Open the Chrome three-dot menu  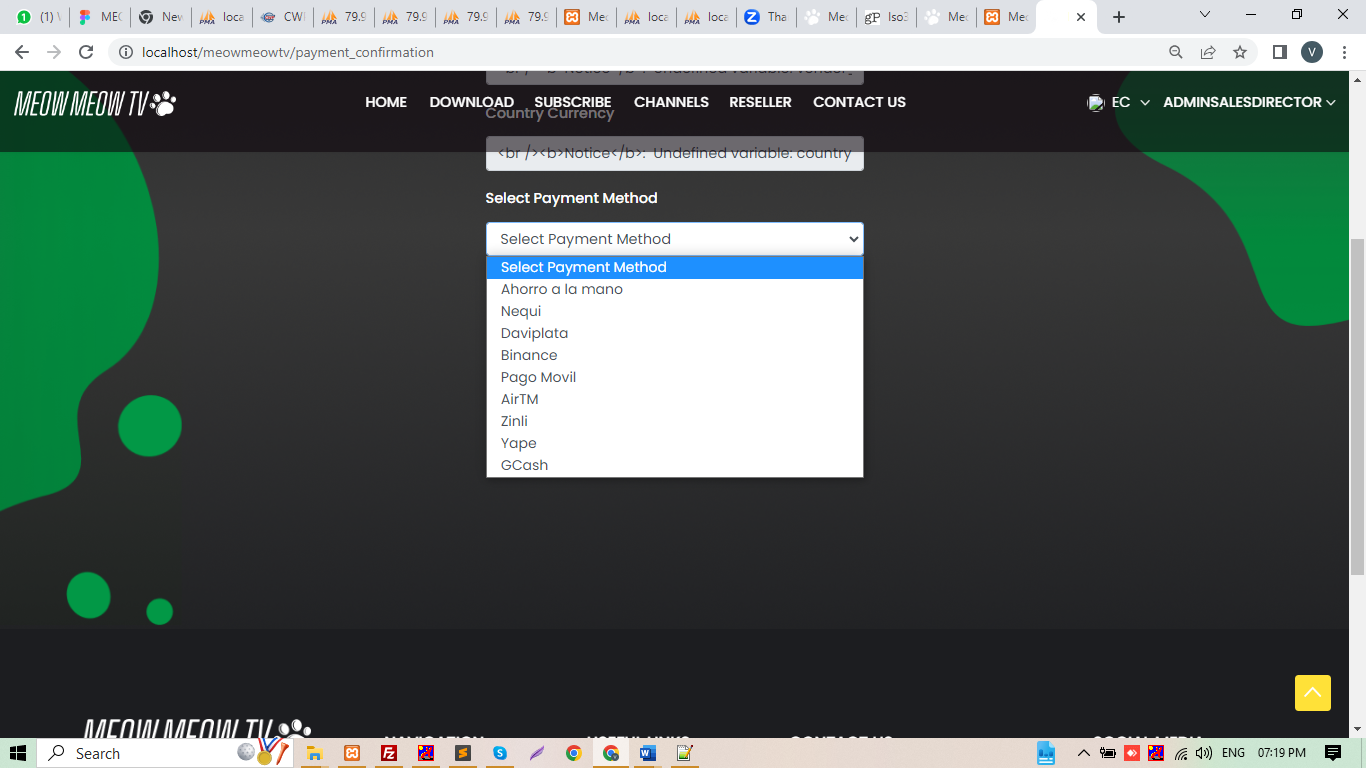coord(1344,52)
